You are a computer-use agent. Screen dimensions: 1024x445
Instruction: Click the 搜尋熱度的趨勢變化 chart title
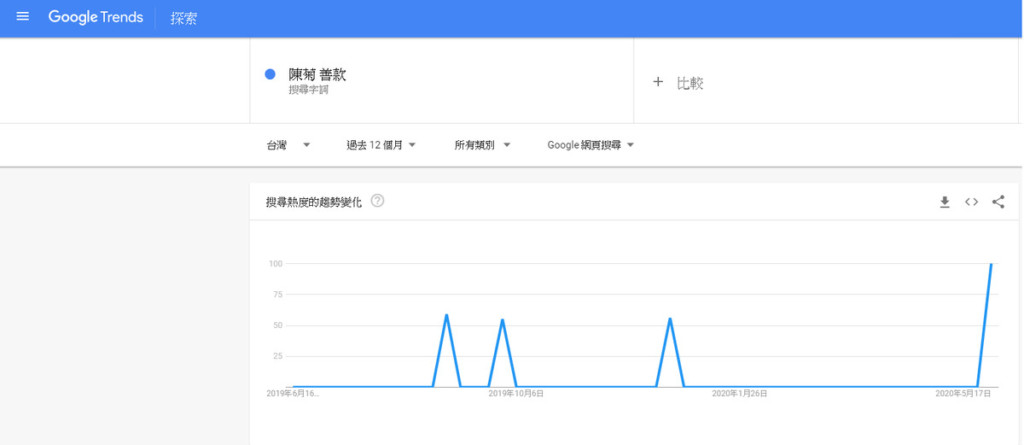[x=314, y=202]
